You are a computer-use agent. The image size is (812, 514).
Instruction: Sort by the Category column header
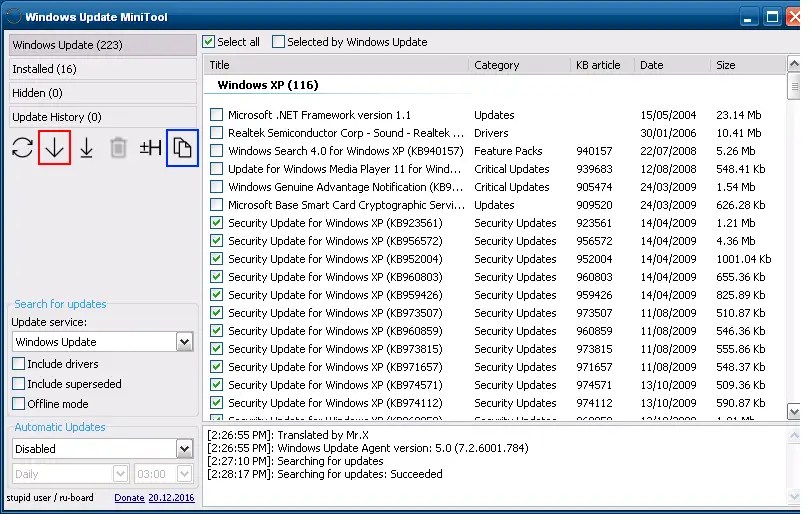tap(519, 65)
